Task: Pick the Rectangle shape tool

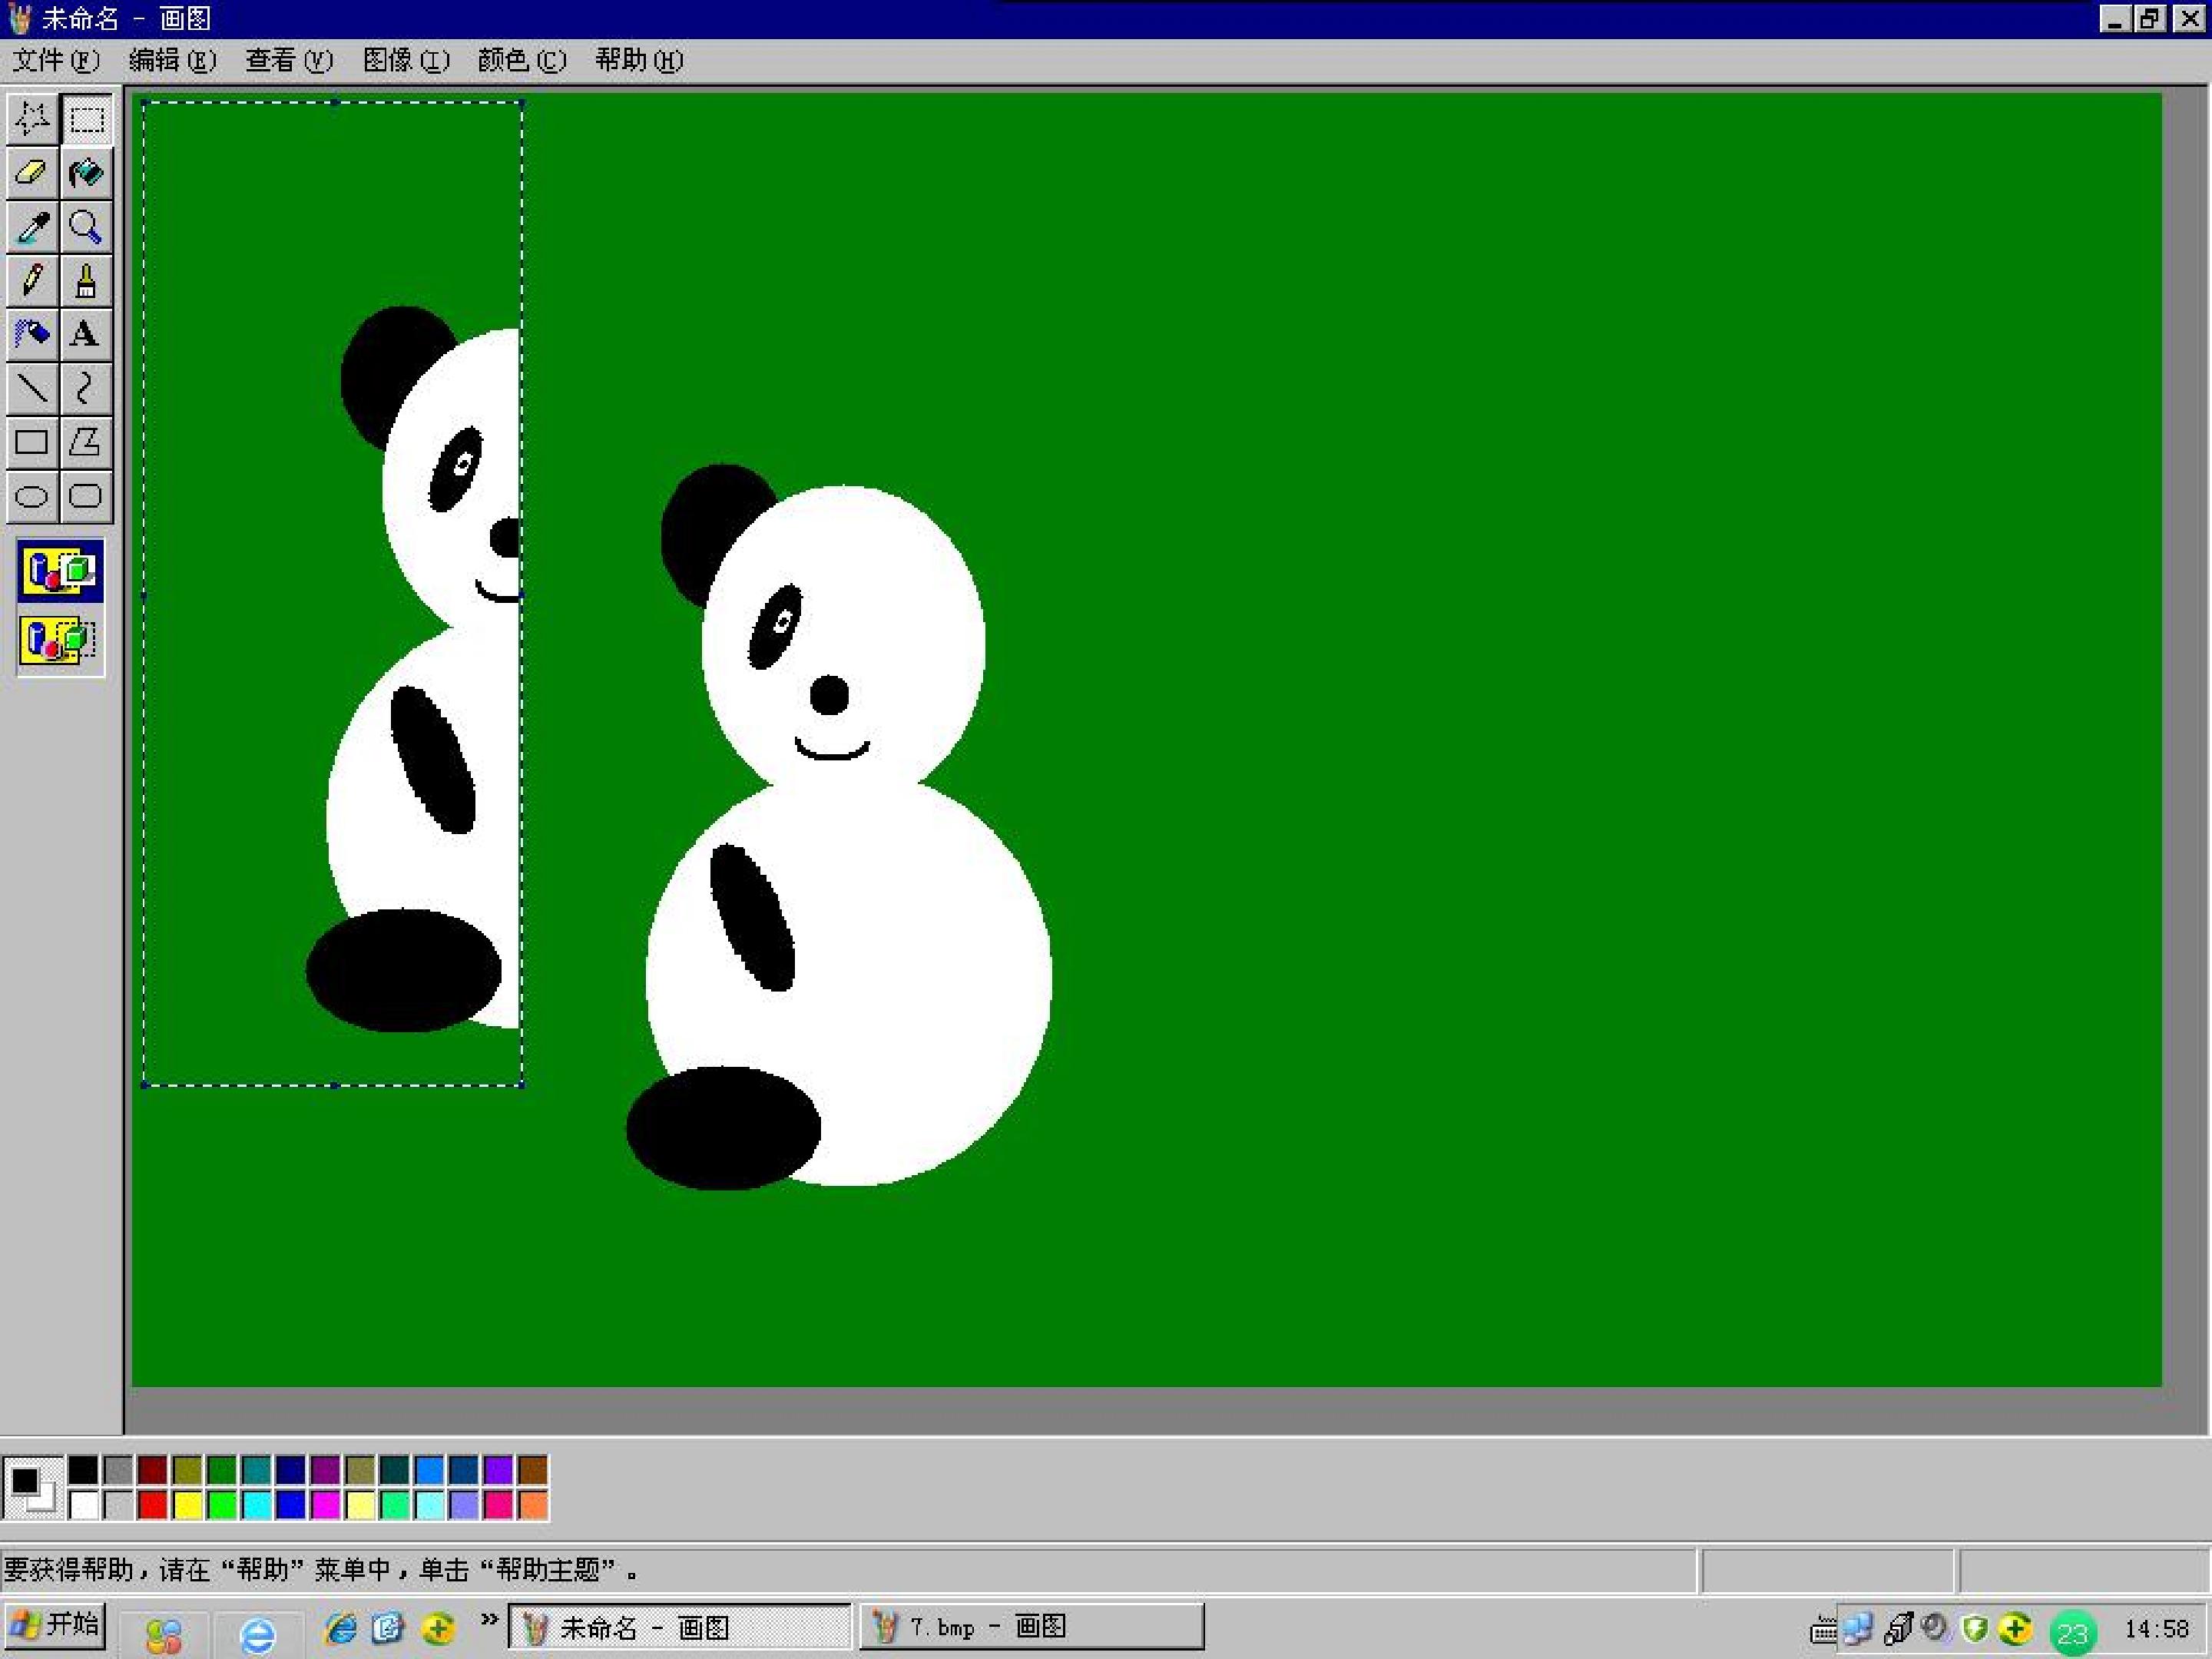Action: click(x=33, y=442)
